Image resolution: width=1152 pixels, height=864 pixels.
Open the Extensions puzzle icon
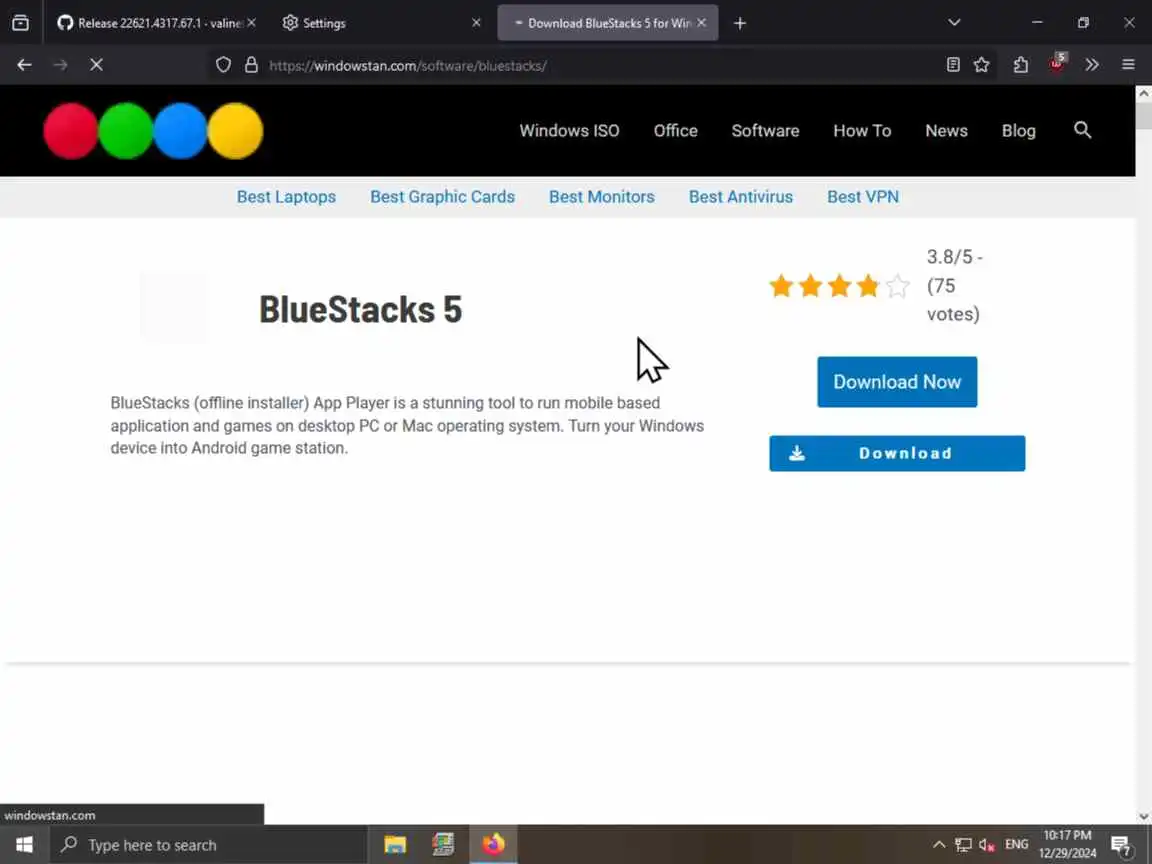[x=1020, y=65]
